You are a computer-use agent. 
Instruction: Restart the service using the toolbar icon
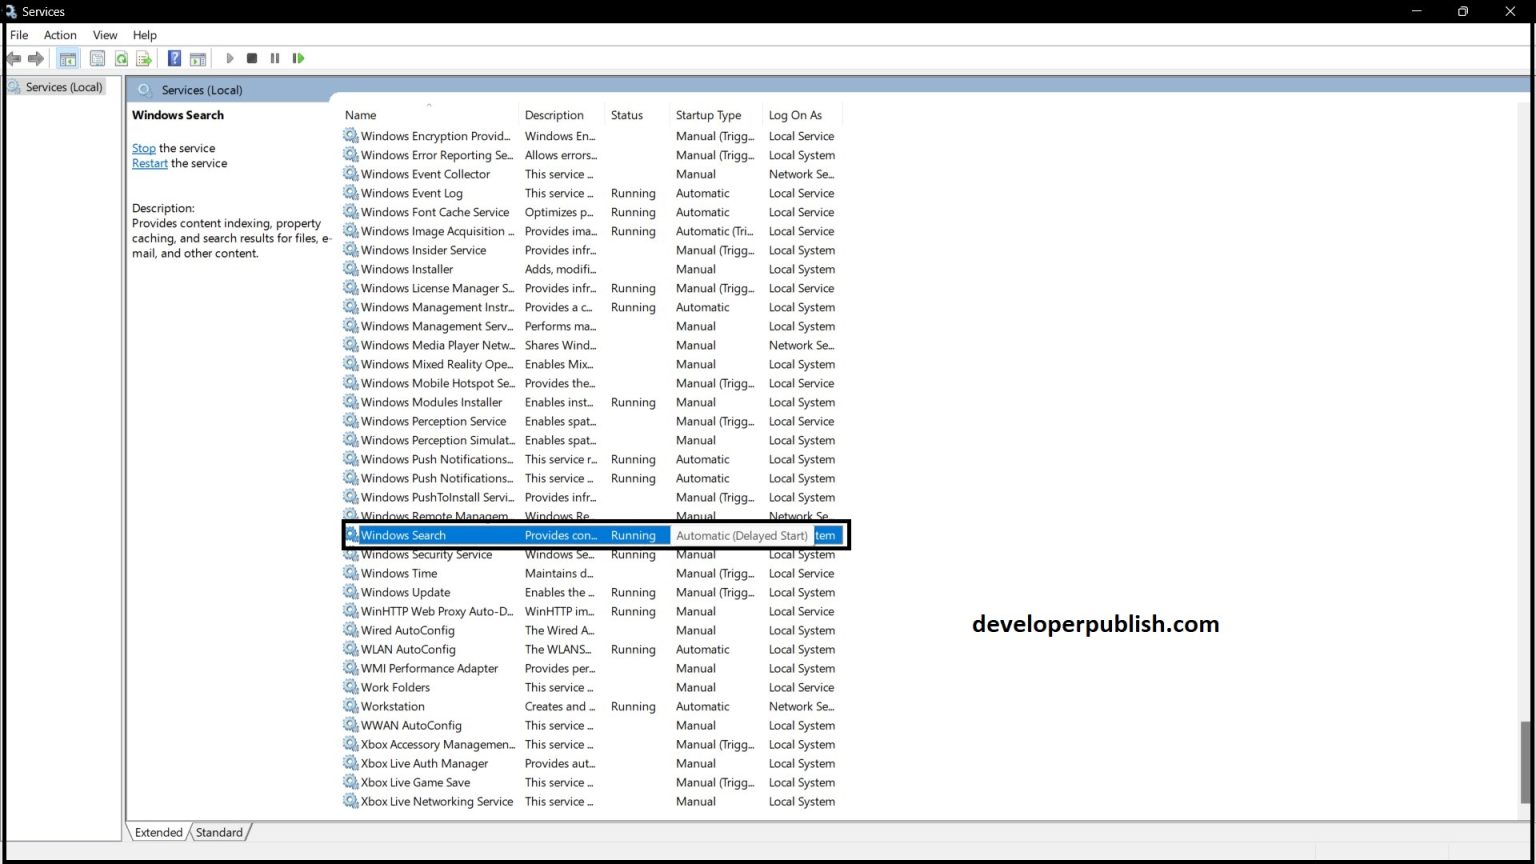point(298,58)
